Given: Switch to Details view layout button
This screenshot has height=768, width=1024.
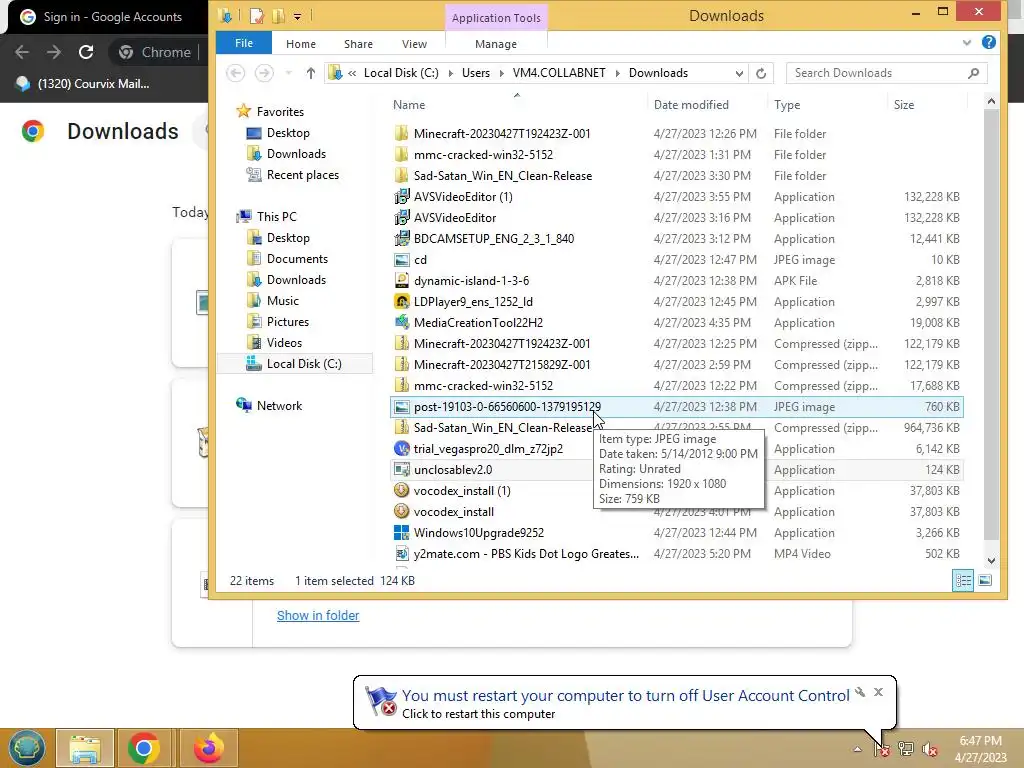Looking at the screenshot, I should pyautogui.click(x=963, y=581).
